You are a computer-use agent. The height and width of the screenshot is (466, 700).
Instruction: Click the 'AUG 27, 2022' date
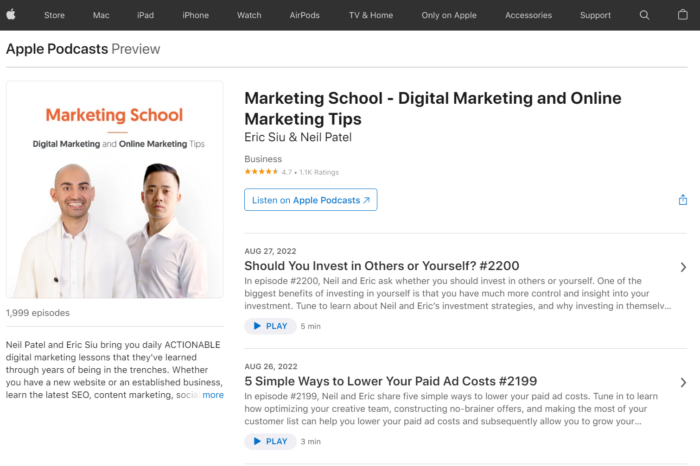pos(270,251)
